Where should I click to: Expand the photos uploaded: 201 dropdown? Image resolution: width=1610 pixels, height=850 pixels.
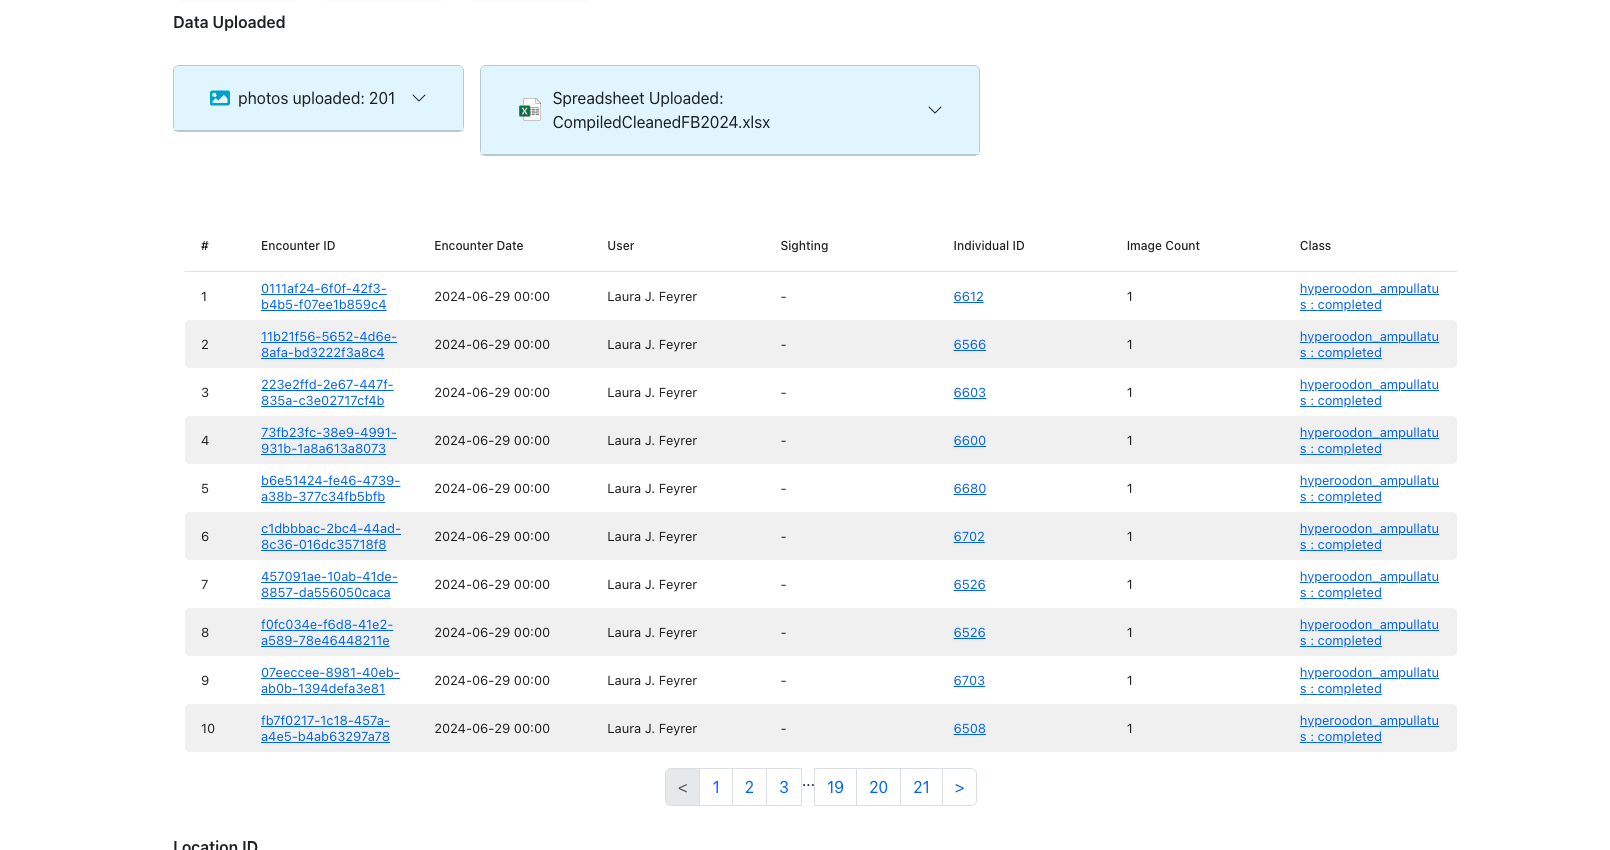[419, 98]
